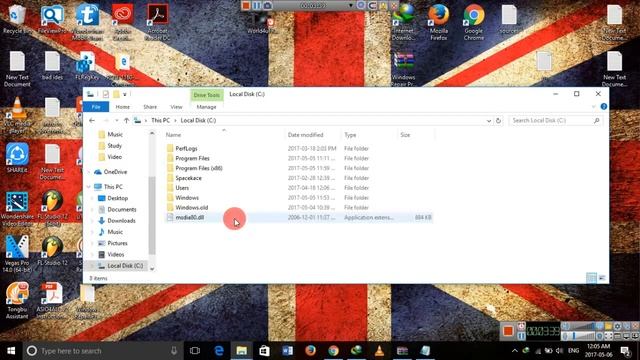This screenshot has height=360, width=640.
Task: Show hidden system tray icons chevron
Action: 515,351
